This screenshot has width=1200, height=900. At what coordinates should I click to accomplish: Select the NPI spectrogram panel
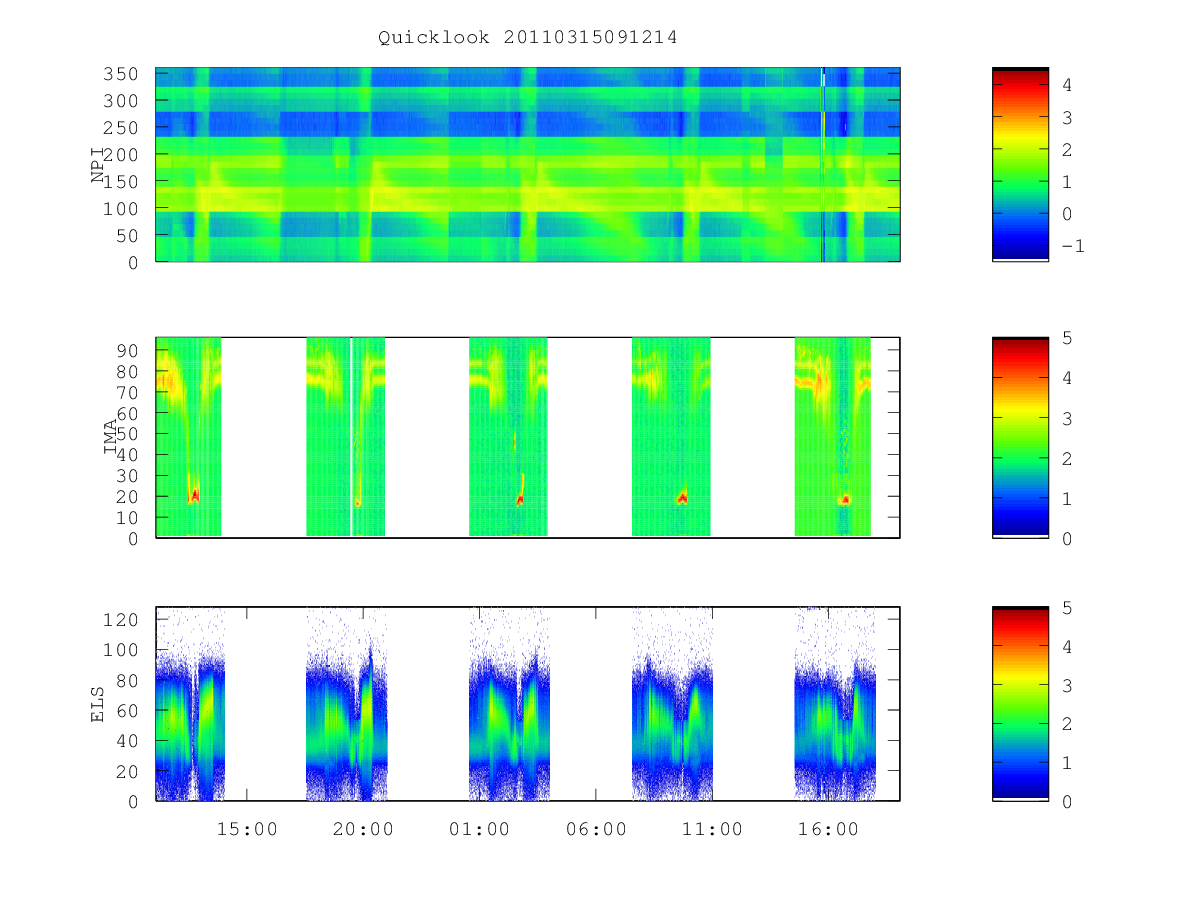tap(528, 165)
